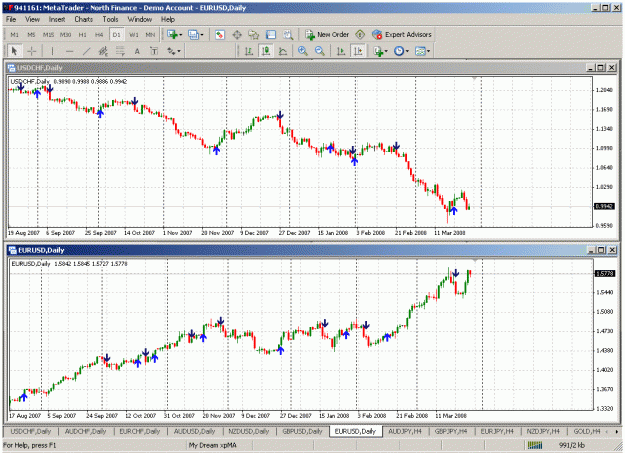Viewport: 625px width, 453px height.
Task: Open the Help menu
Action: 168,19
